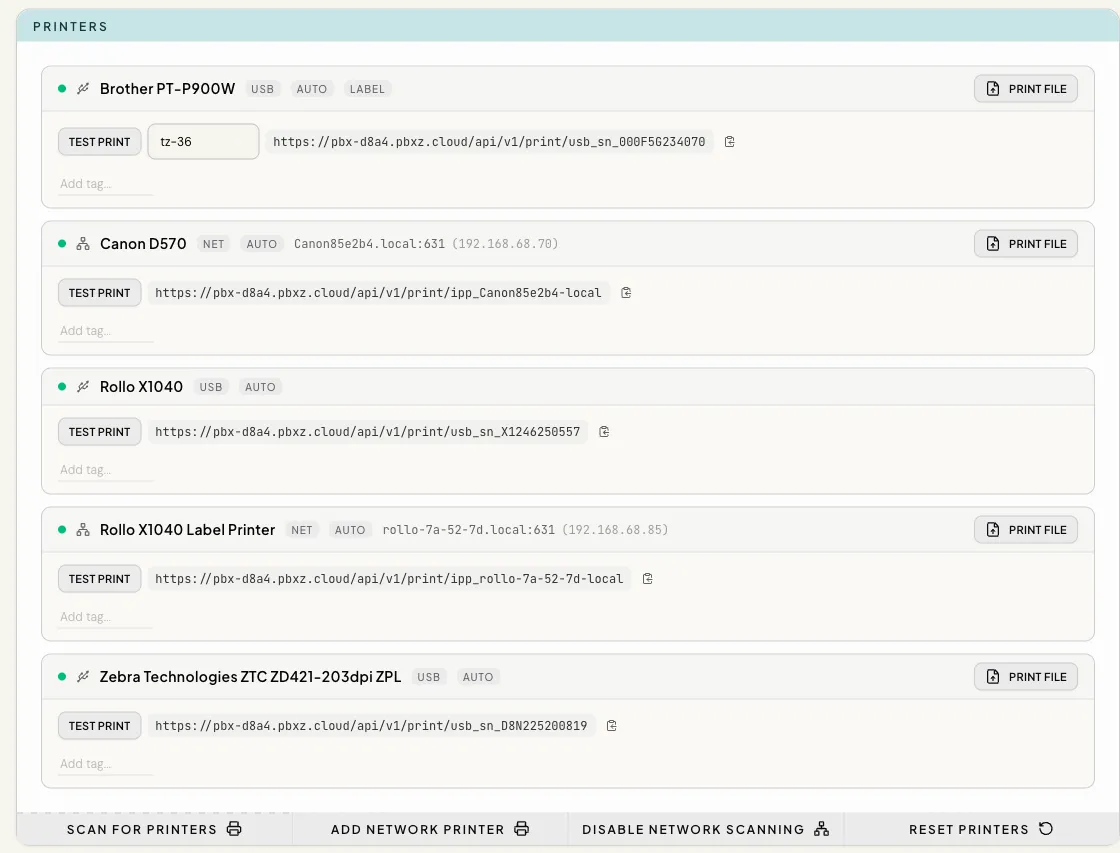
Task: Run a test print on Brother PT-P900W
Action: coord(99,141)
